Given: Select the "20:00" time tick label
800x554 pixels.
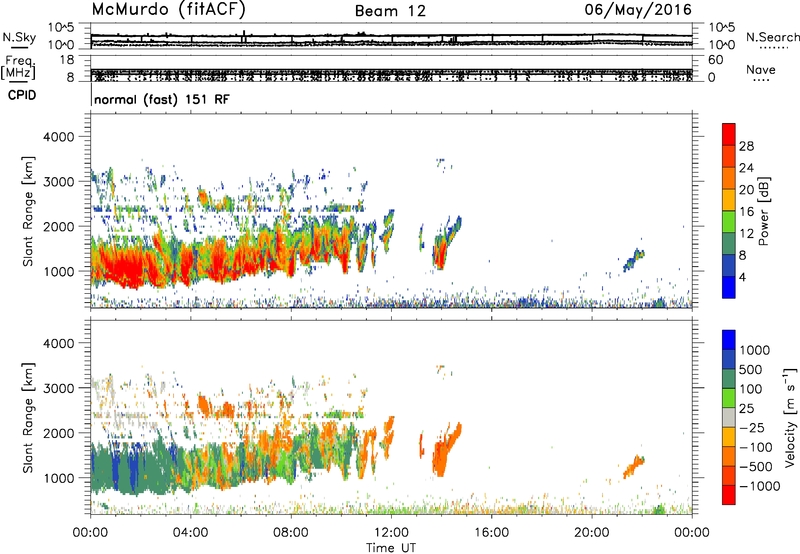Looking at the screenshot, I should pos(591,533).
